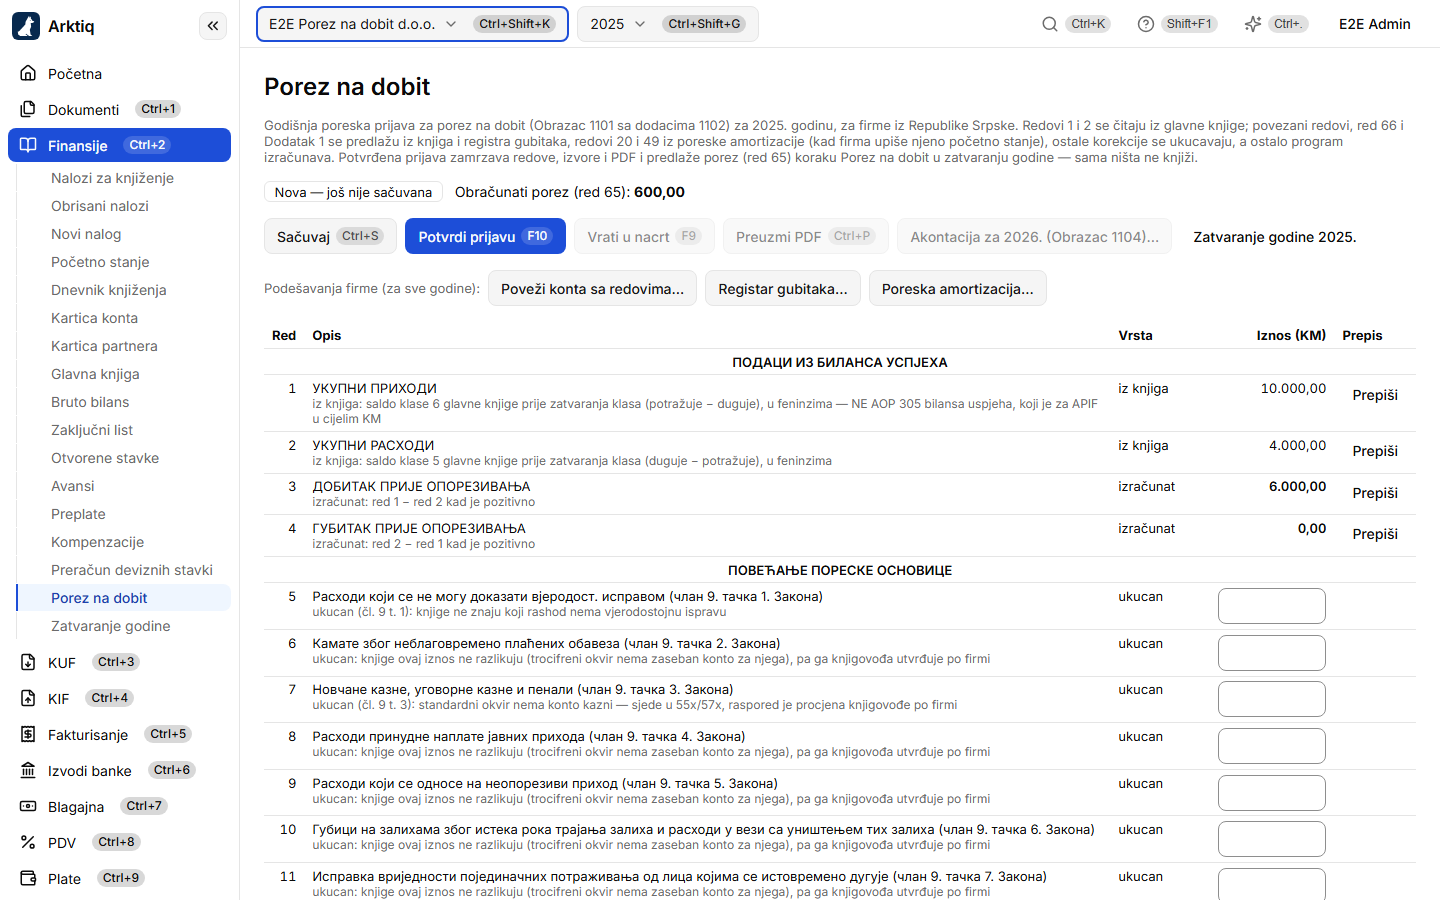
Task: Open Izvodi banke via the bank icon
Action: click(x=28, y=771)
